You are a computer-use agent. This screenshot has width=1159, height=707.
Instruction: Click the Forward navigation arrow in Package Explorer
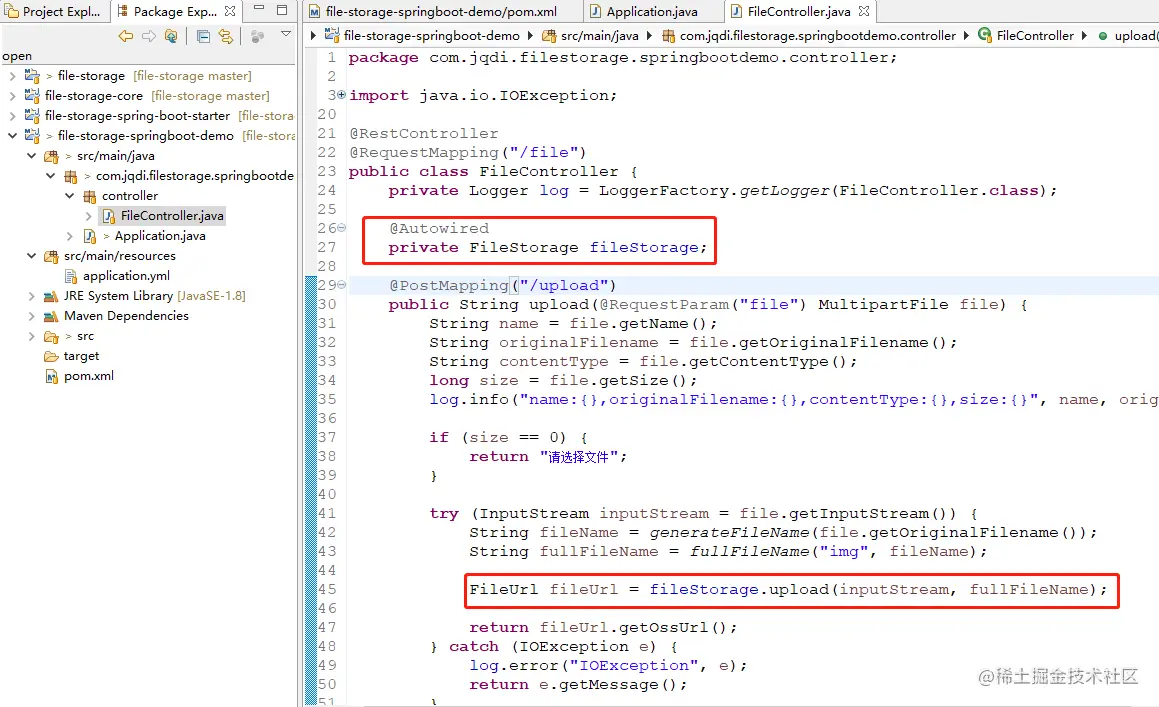[x=149, y=35]
